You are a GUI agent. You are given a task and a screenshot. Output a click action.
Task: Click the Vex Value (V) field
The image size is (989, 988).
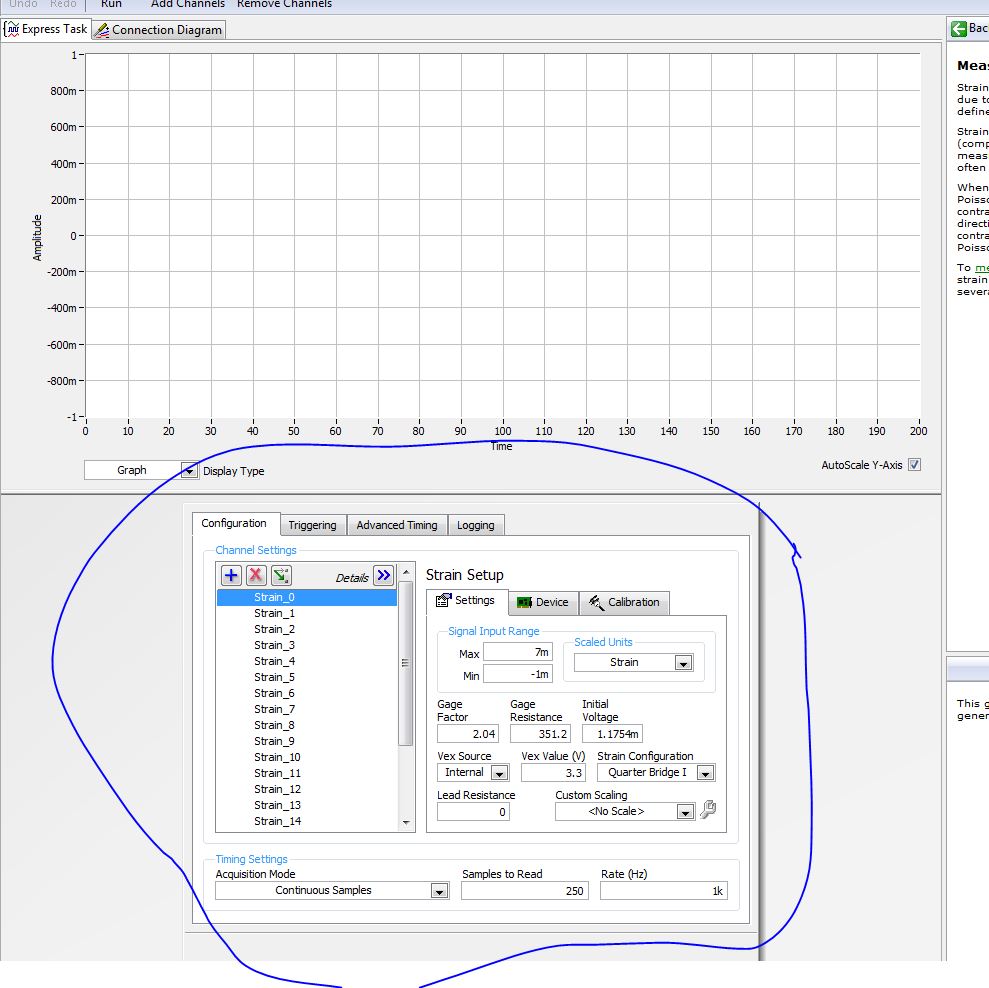tap(553, 773)
